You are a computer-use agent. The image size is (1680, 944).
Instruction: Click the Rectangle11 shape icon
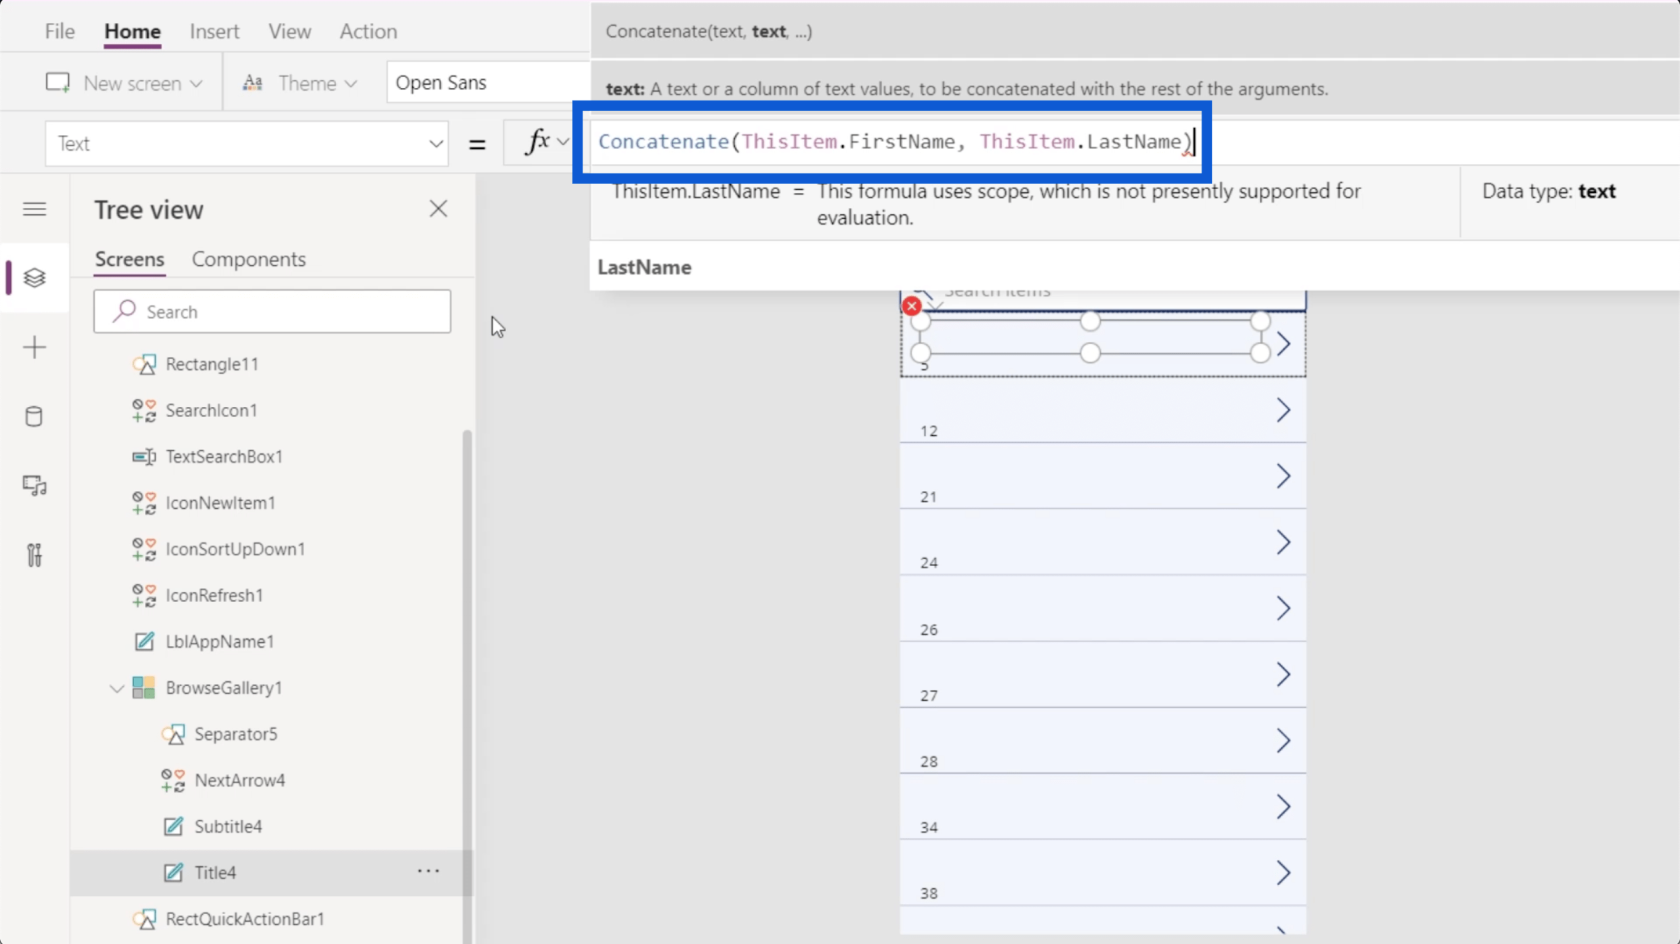pyautogui.click(x=144, y=364)
